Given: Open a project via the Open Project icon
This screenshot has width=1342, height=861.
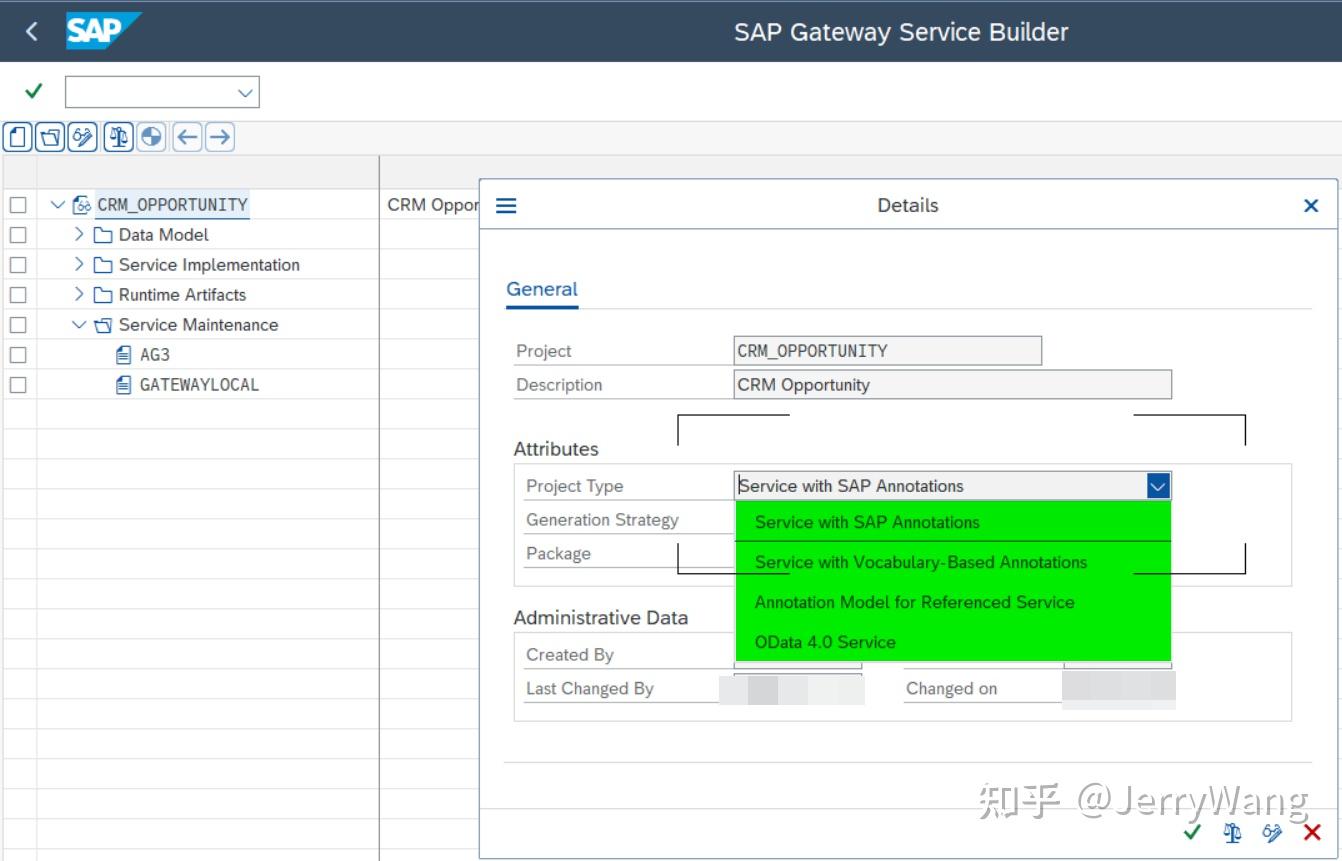Looking at the screenshot, I should point(50,137).
